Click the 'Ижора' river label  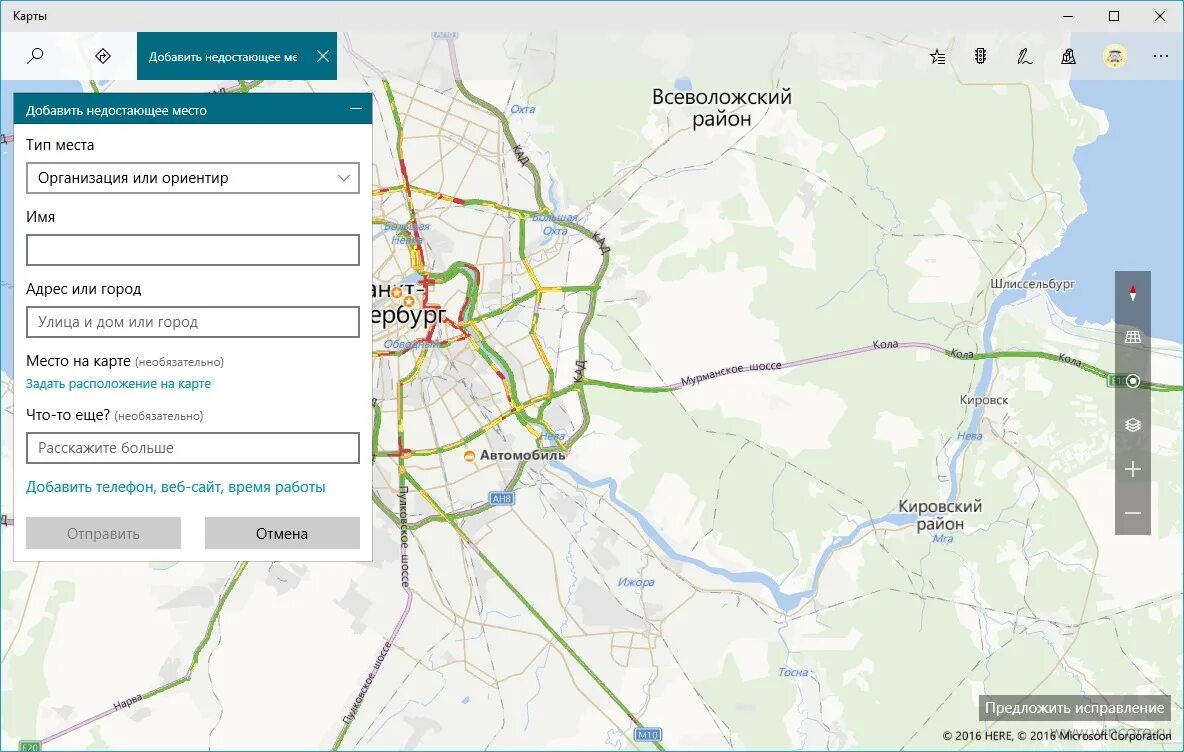(636, 582)
